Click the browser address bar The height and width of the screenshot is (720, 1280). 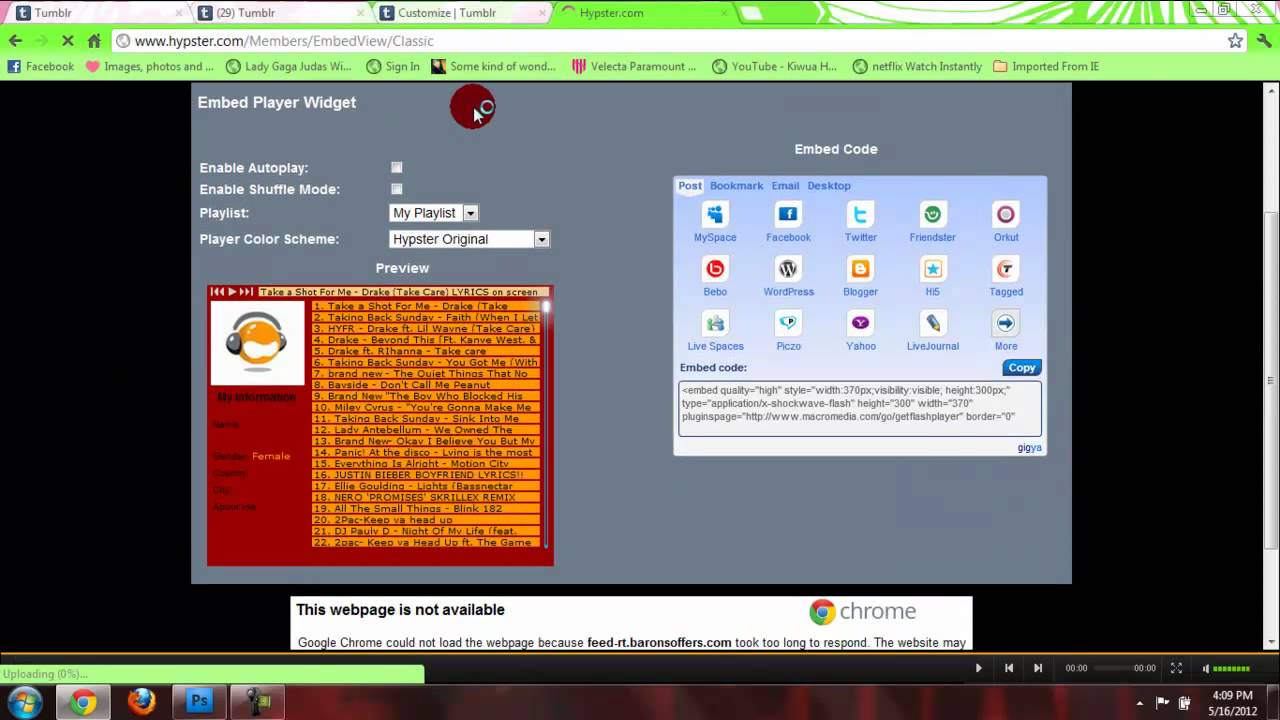tap(670, 41)
